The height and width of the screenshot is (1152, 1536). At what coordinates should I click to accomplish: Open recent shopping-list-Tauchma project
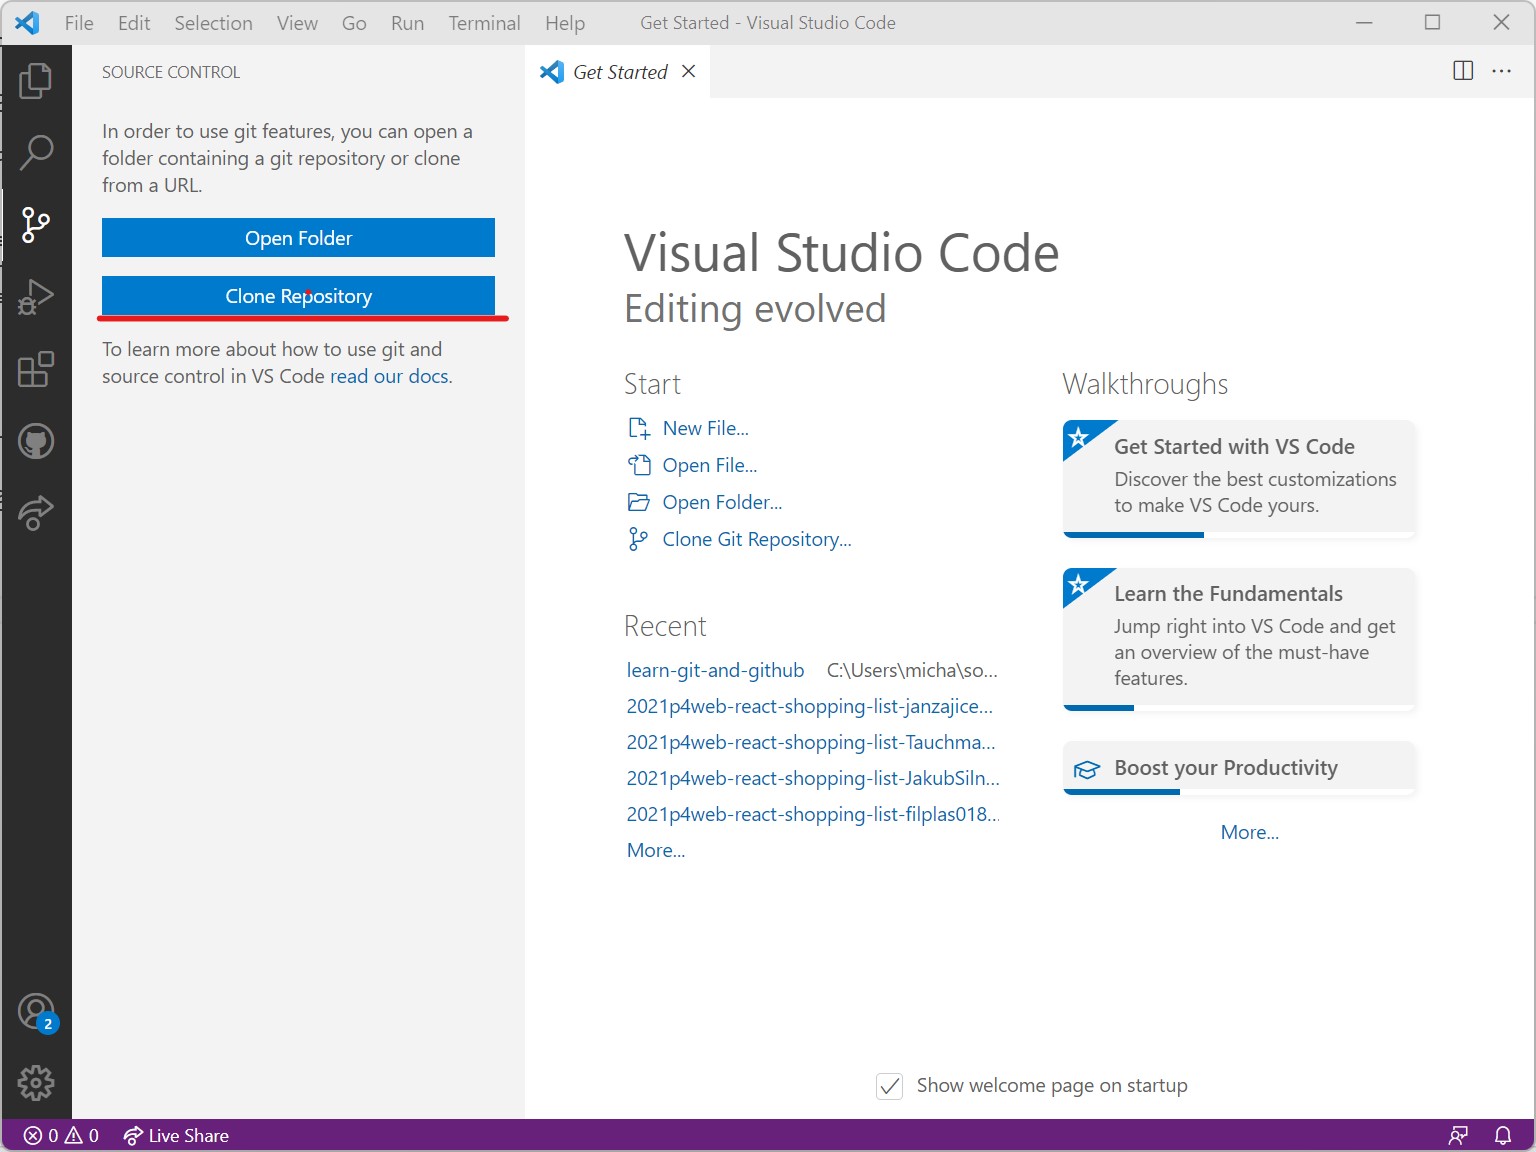(811, 742)
